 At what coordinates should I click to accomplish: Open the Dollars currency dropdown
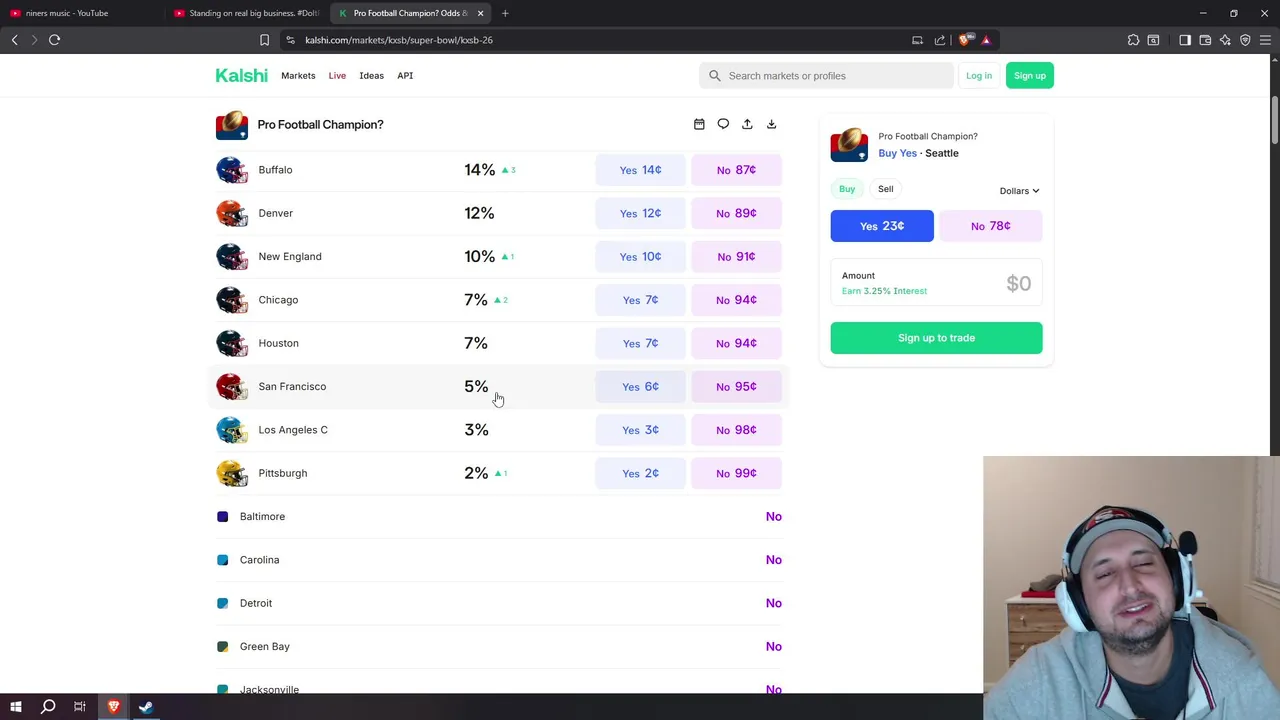1019,191
